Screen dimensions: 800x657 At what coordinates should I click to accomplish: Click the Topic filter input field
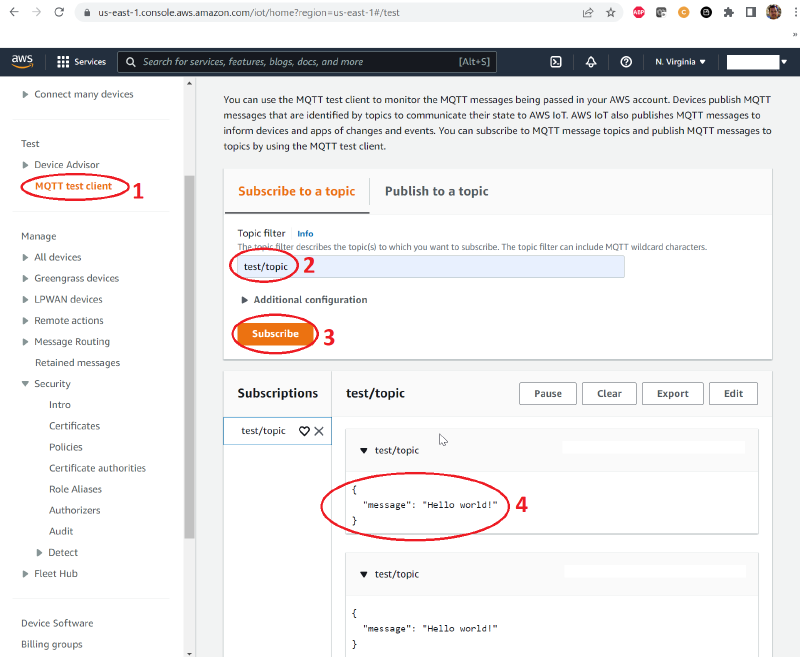[x=430, y=266]
